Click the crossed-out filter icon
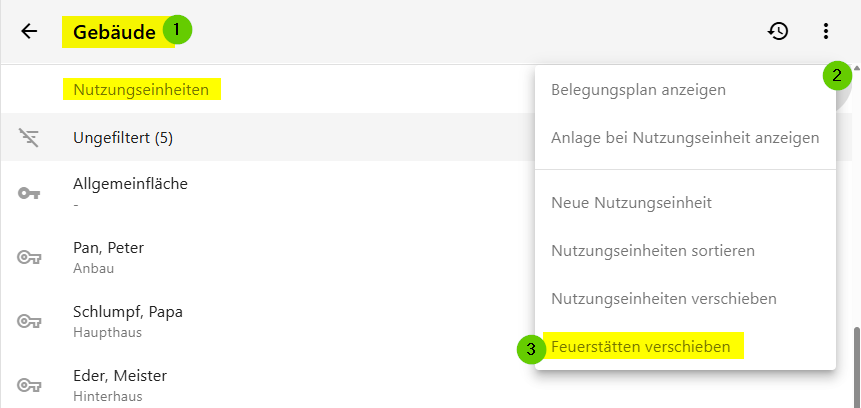861x408 pixels. click(29, 138)
